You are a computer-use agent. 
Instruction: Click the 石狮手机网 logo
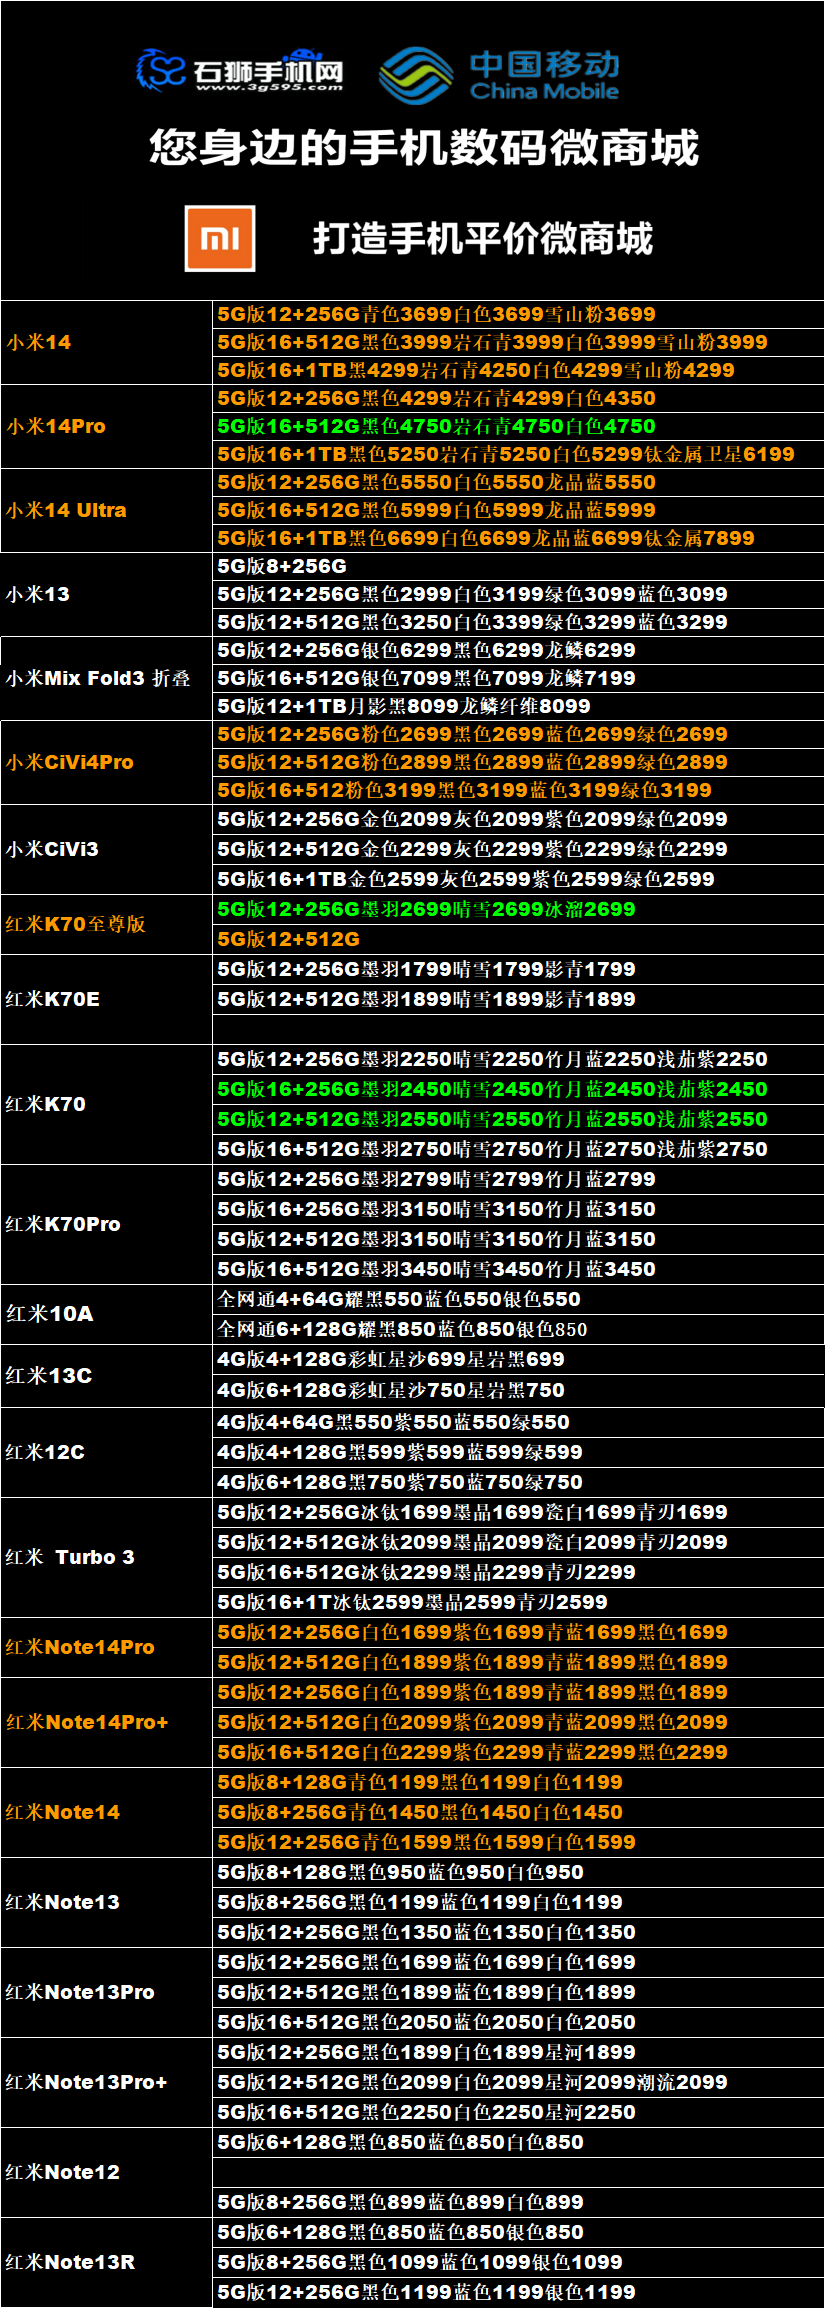pyautogui.click(x=240, y=70)
